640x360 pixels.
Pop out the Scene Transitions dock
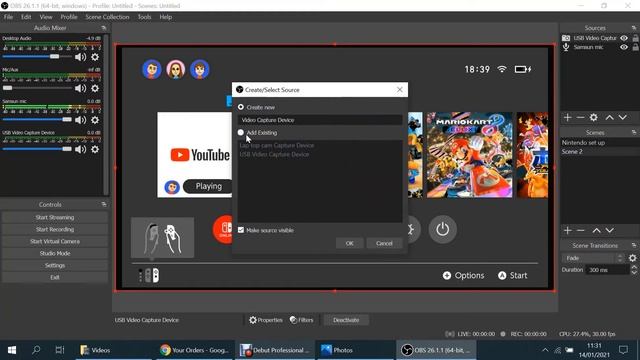point(633,245)
